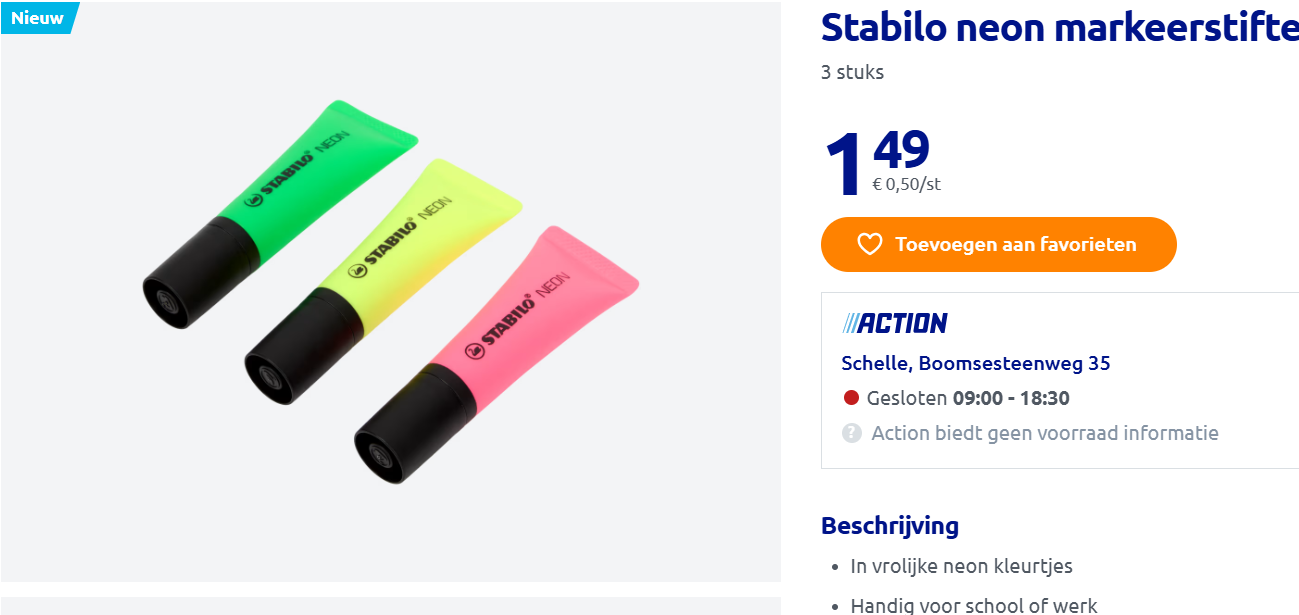The image size is (1299, 615).
Task: Open store link 'Schelle, Boomsesteenweg 35'
Action: point(975,362)
